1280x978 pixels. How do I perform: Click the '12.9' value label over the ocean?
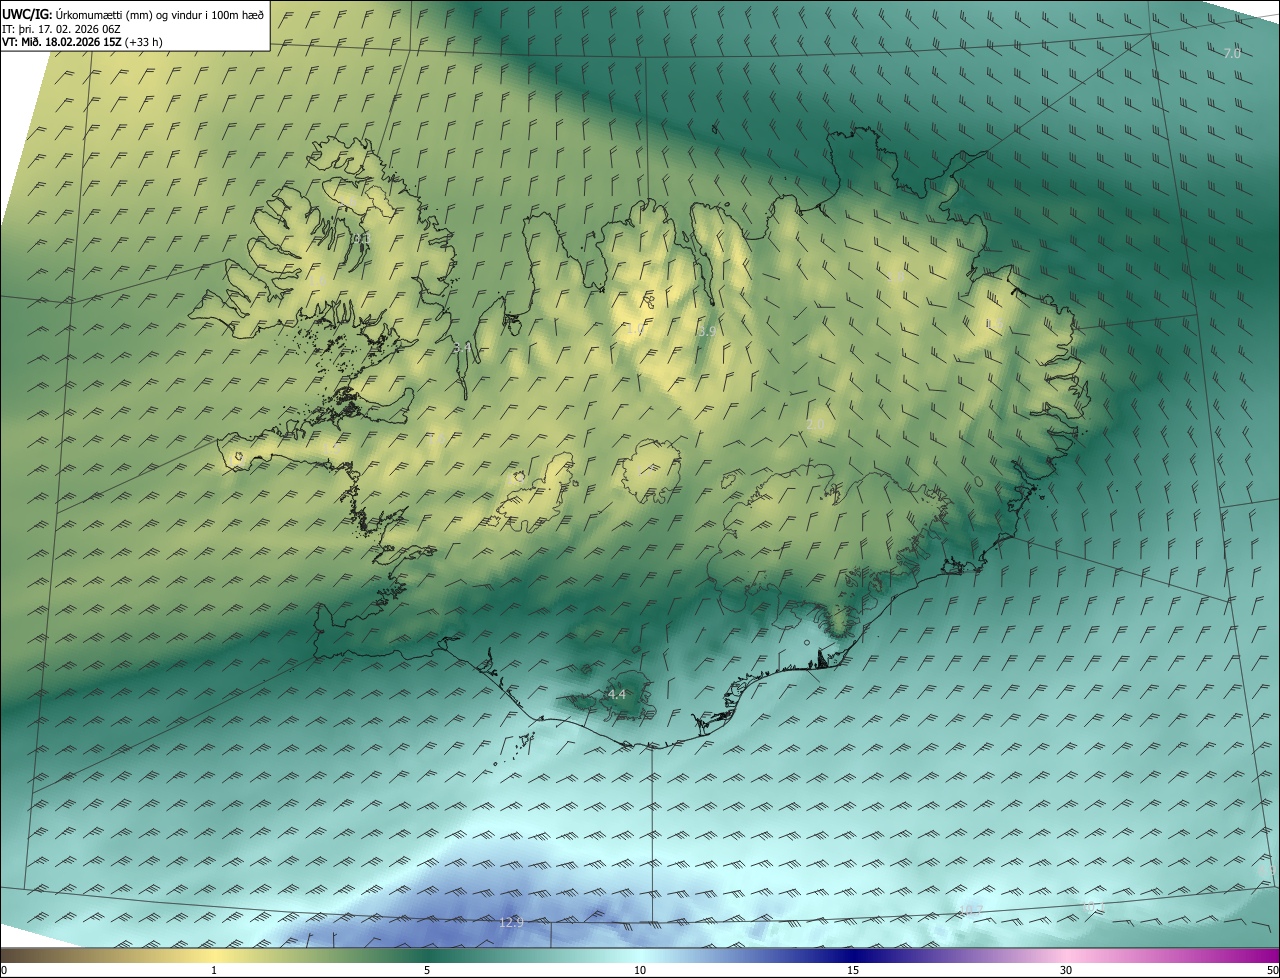511,922
